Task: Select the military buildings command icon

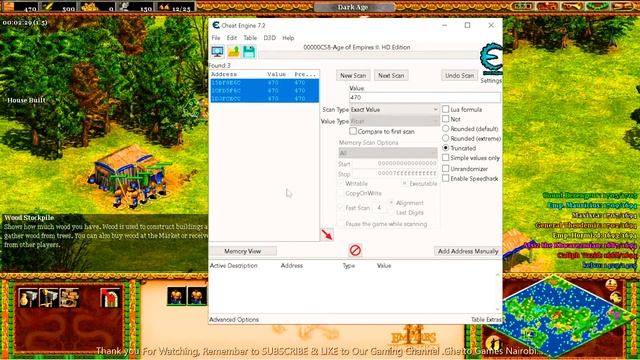Action: click(48, 298)
